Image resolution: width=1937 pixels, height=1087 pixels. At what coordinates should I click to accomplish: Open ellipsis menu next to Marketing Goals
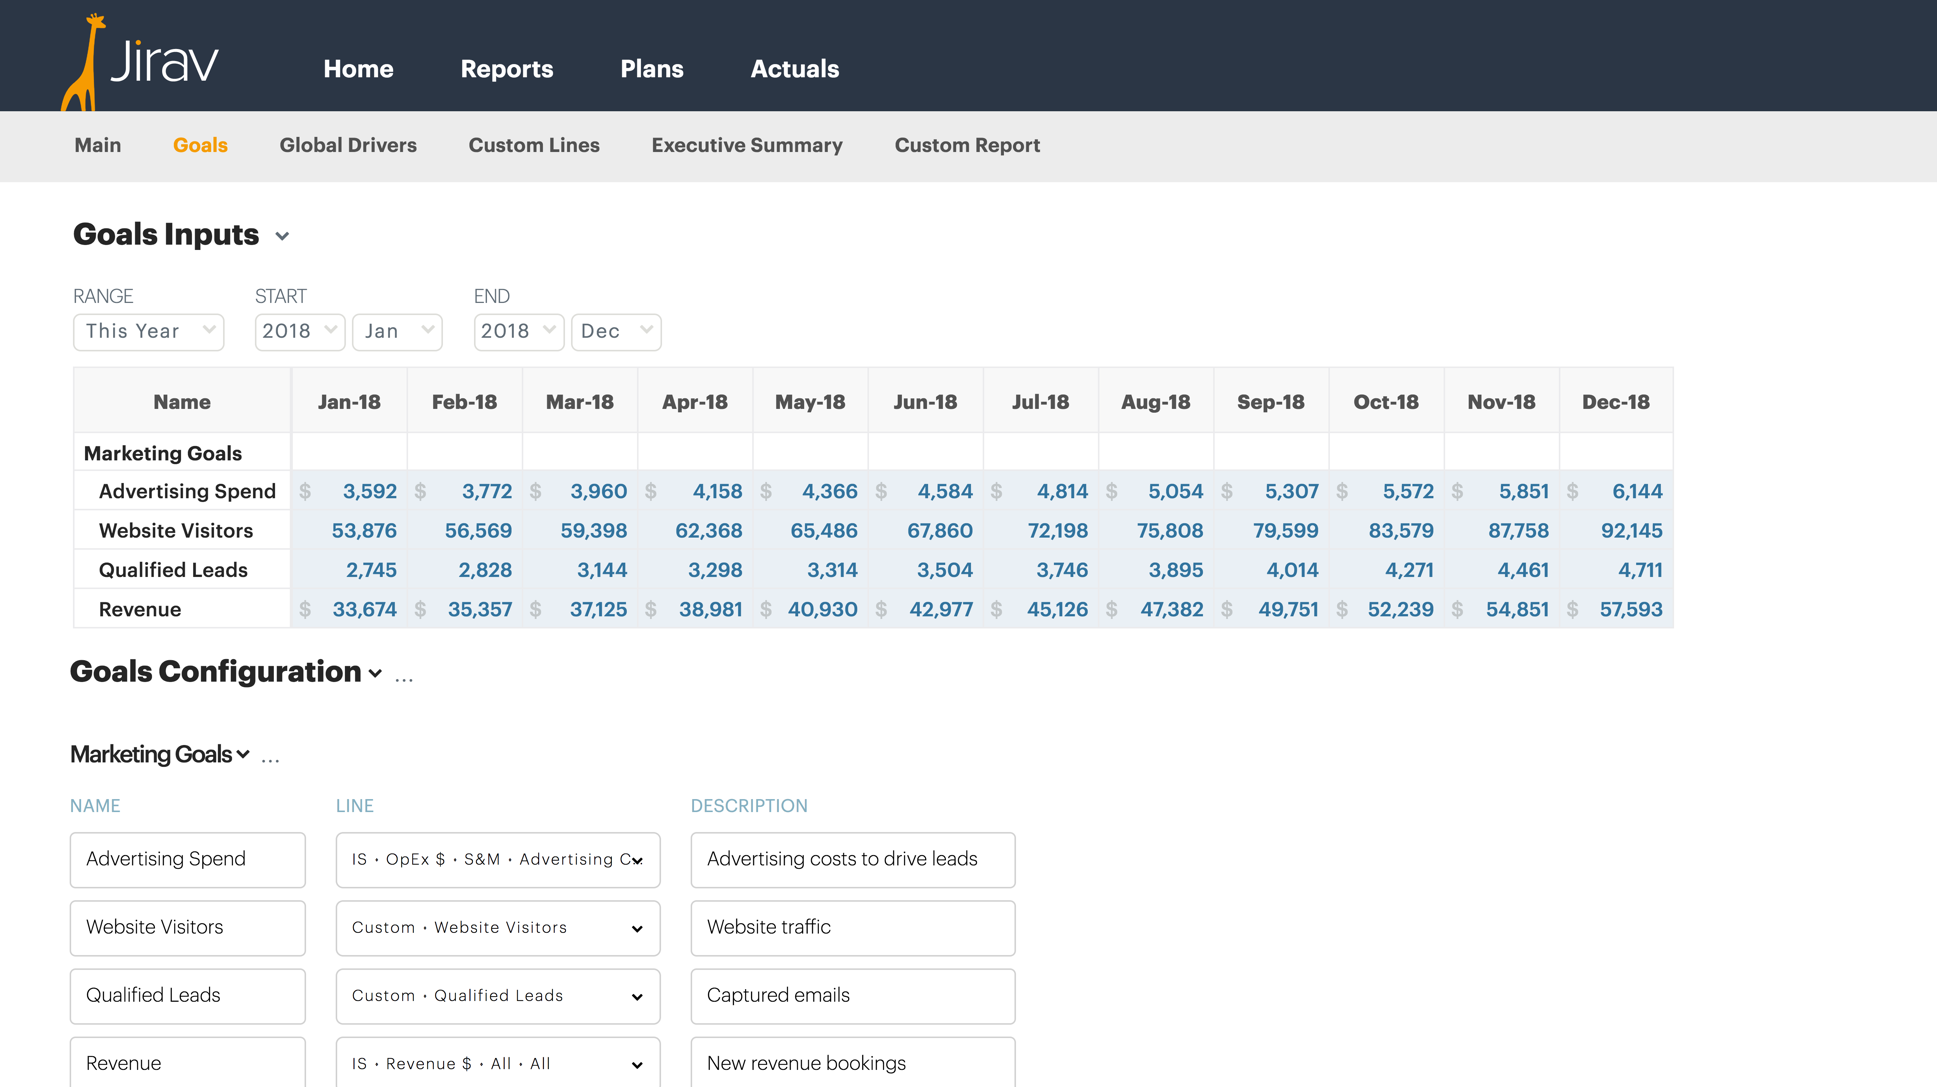[x=270, y=758]
